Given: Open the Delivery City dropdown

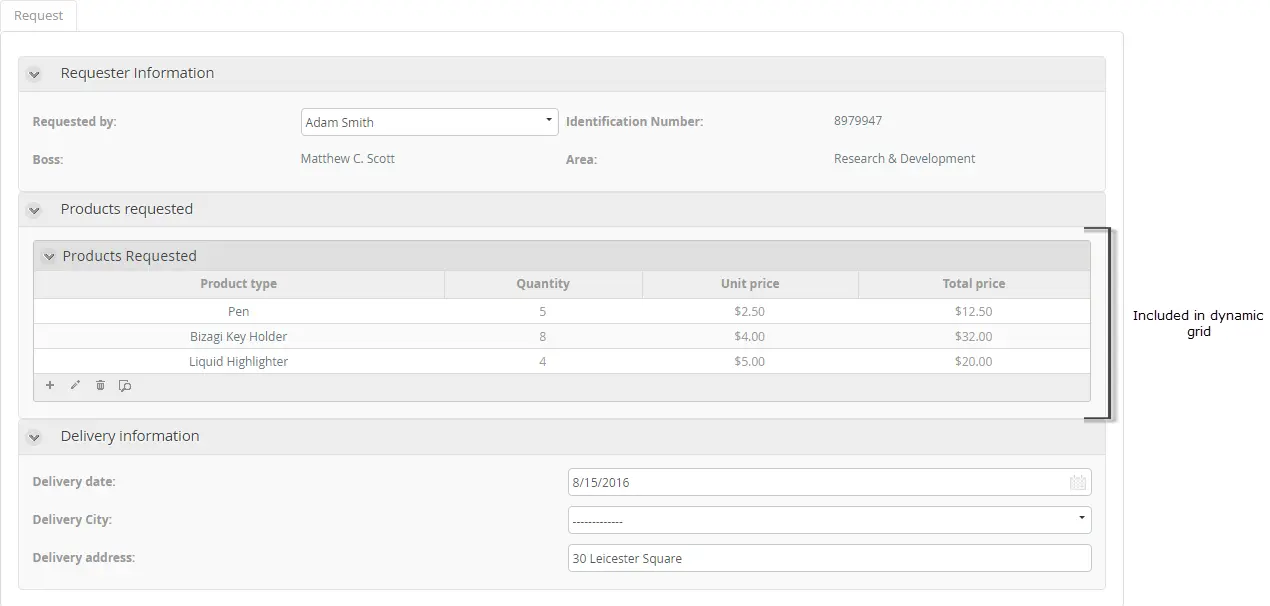Looking at the screenshot, I should (x=830, y=520).
